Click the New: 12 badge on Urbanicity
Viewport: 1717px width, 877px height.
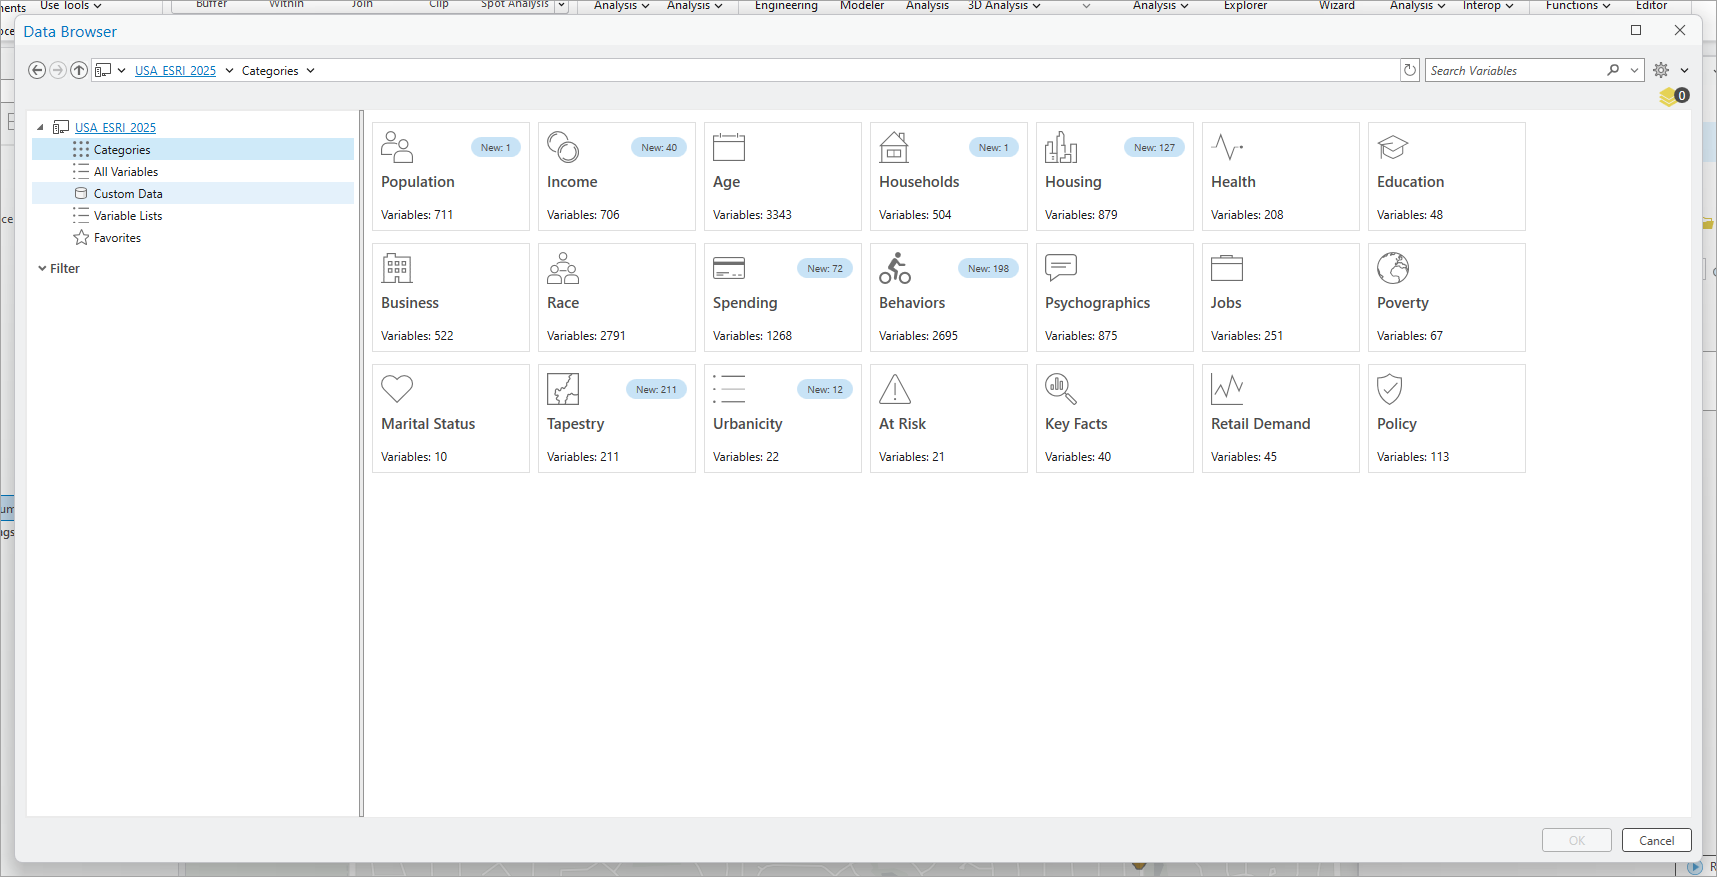click(824, 389)
